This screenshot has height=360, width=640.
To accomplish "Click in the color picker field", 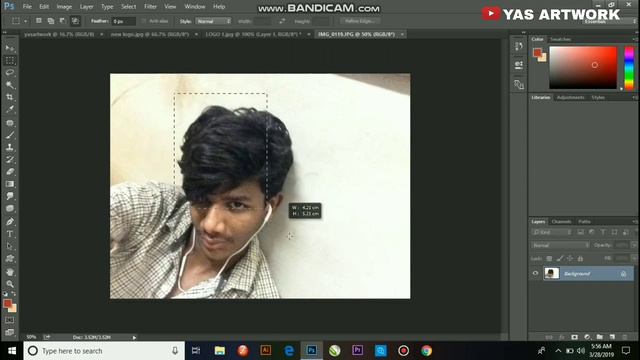I will [583, 67].
